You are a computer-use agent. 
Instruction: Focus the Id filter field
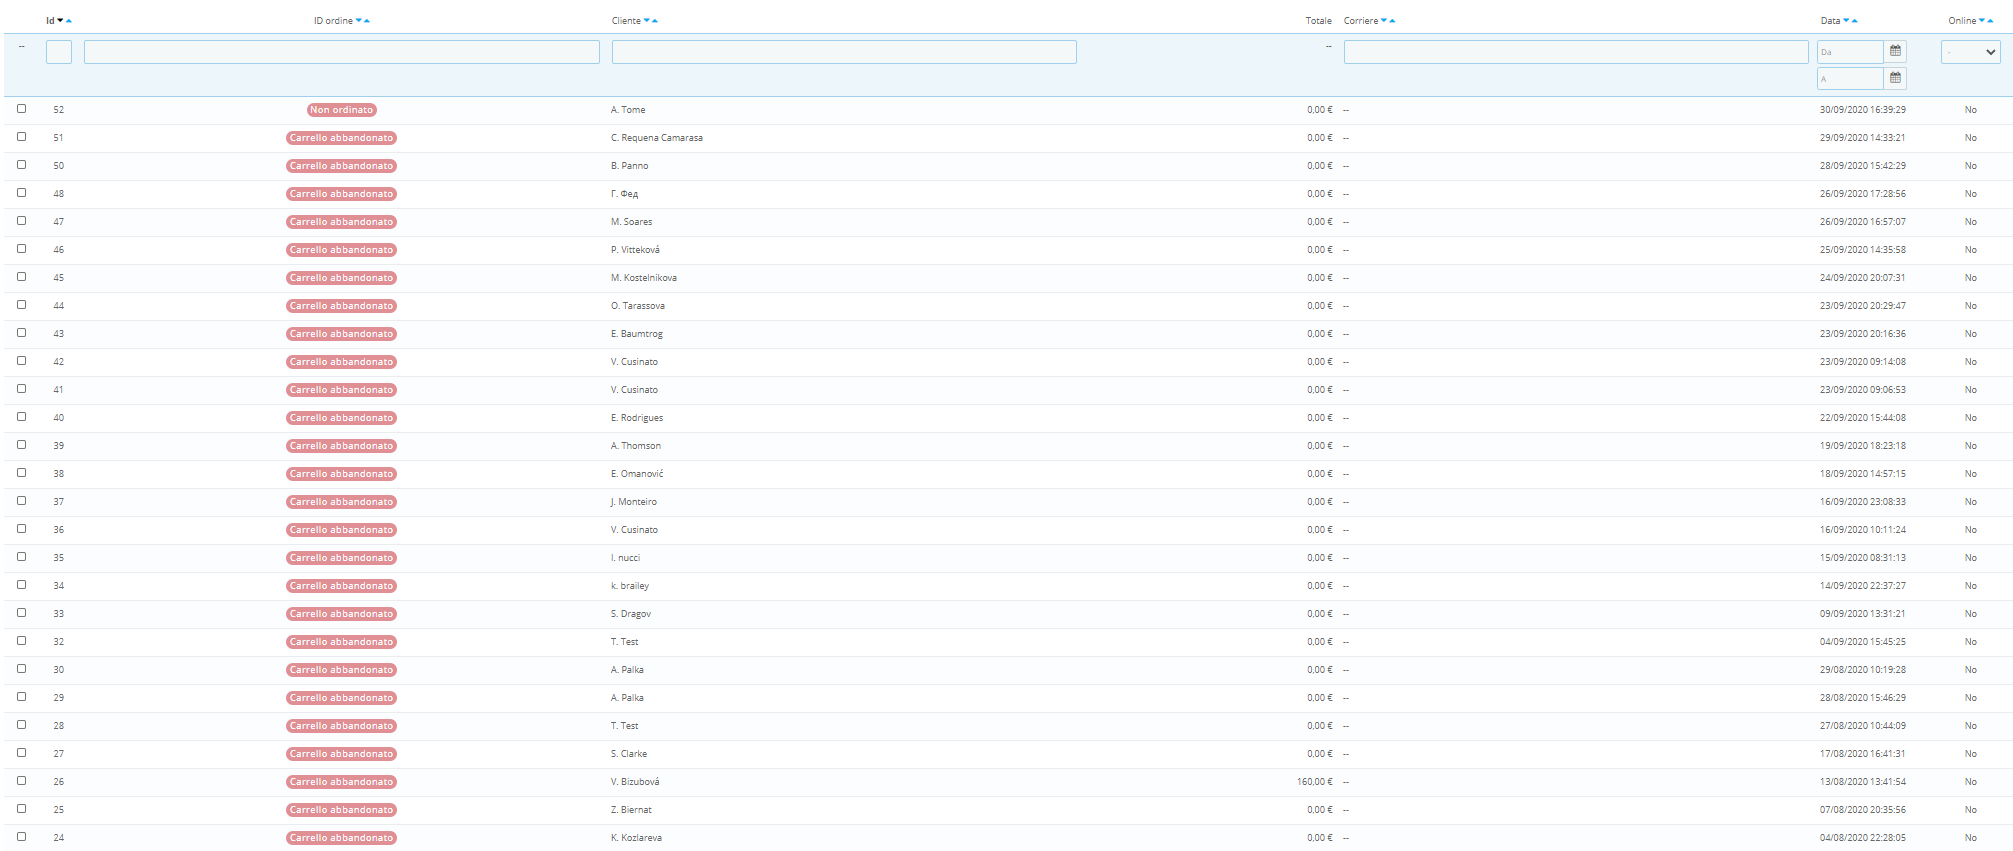click(59, 52)
